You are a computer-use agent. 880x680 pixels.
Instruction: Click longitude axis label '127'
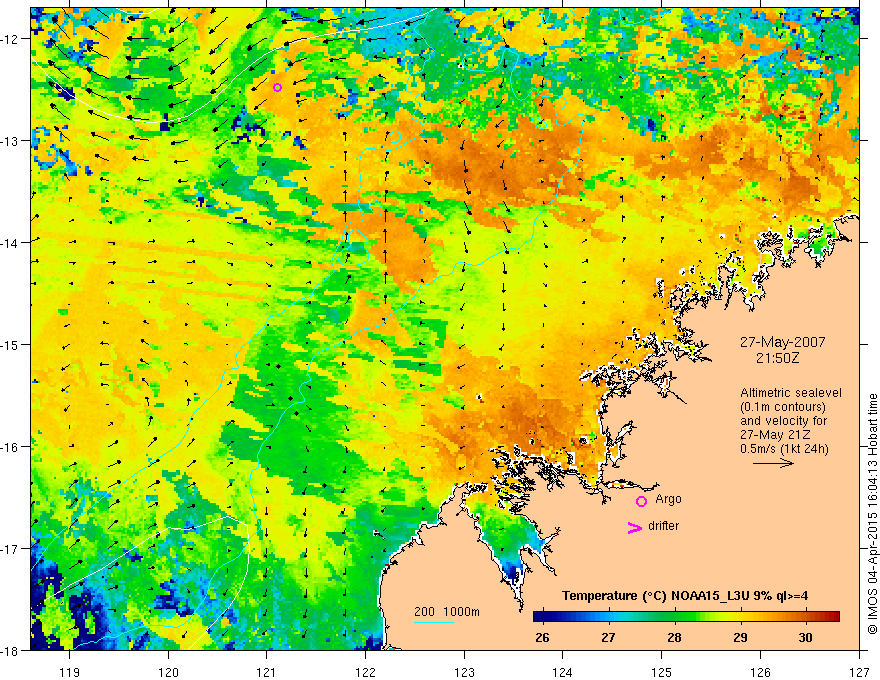pos(859,672)
